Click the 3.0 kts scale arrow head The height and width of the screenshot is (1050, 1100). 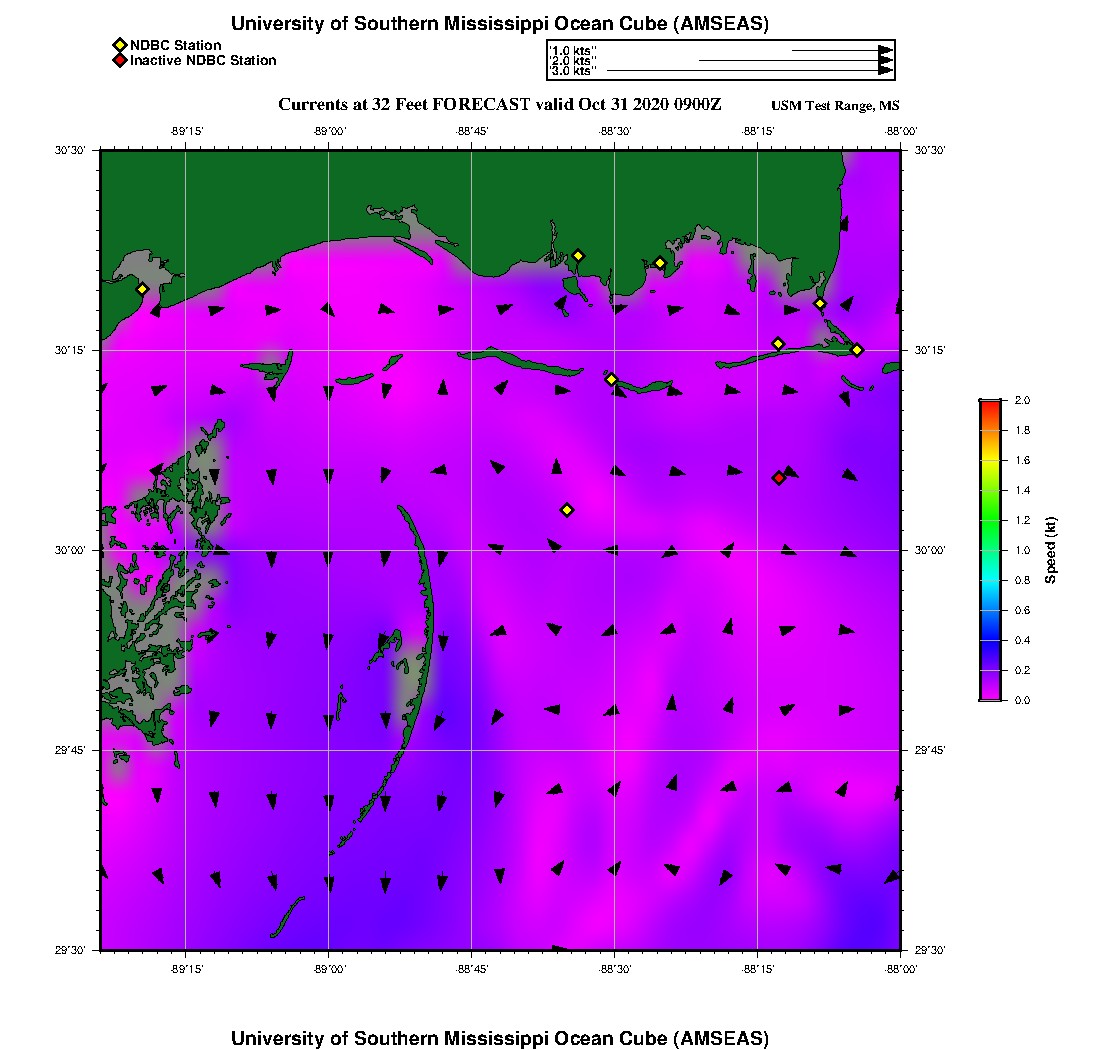(x=885, y=71)
